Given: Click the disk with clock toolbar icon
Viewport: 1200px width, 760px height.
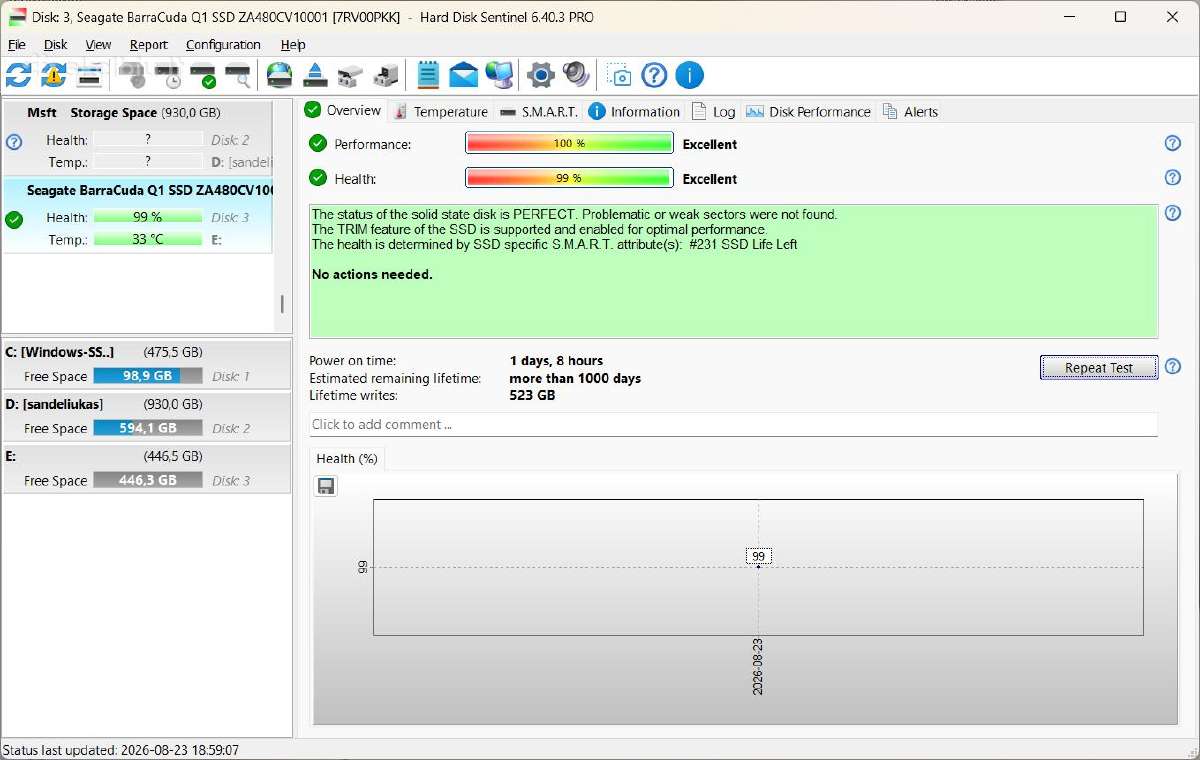Looking at the screenshot, I should point(168,75).
